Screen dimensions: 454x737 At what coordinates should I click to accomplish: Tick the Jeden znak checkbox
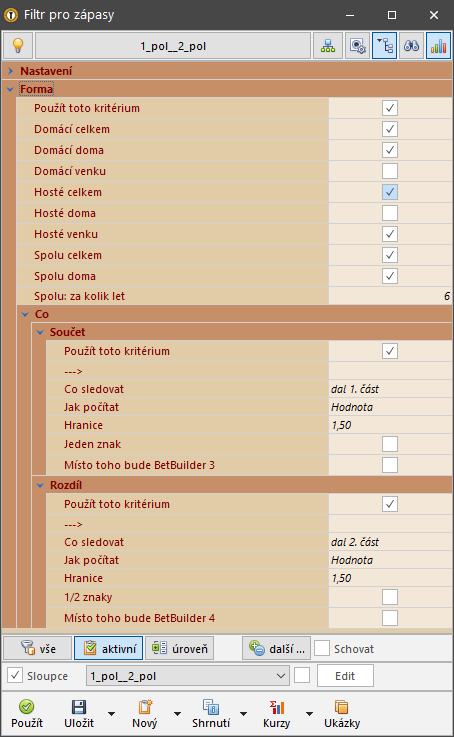pyautogui.click(x=390, y=444)
